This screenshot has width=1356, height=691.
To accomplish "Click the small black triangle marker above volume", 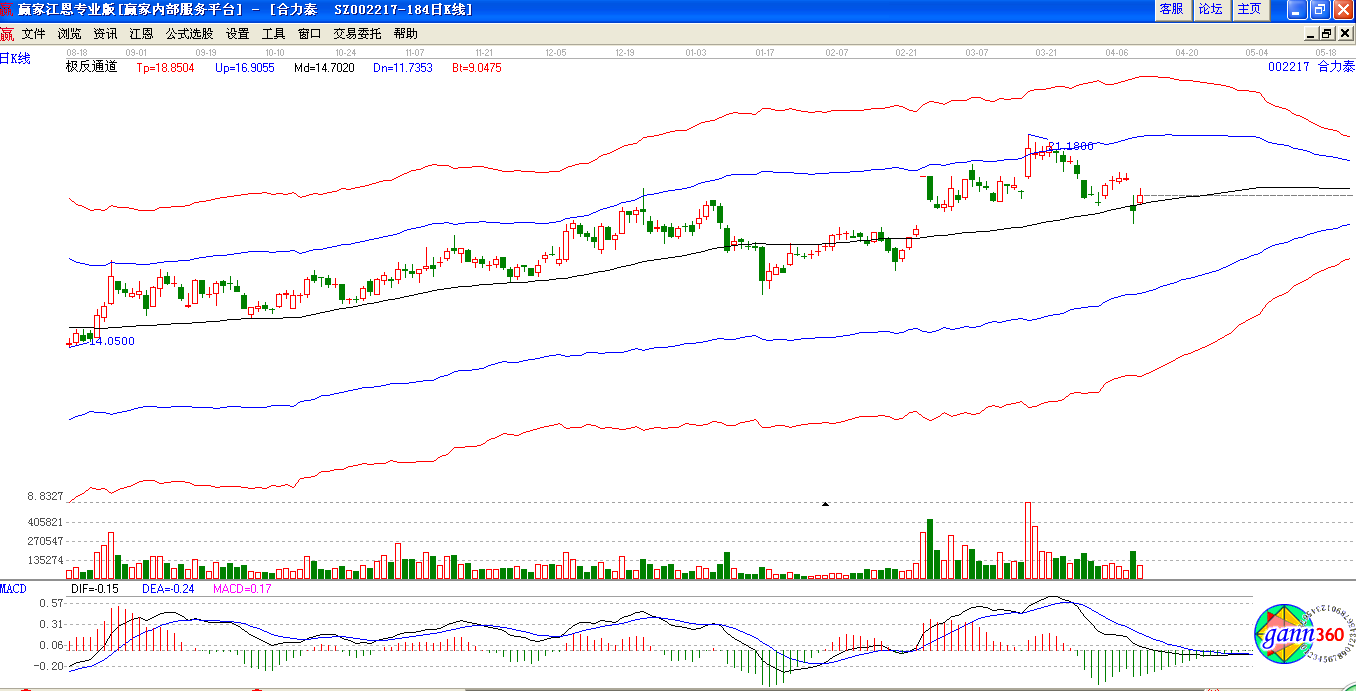I will pos(826,505).
